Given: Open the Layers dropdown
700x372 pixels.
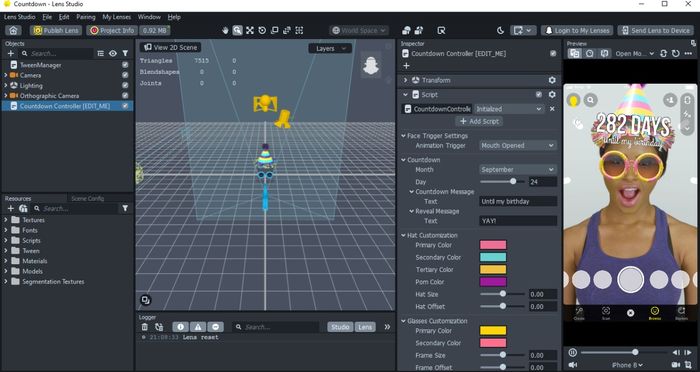Looking at the screenshot, I should (330, 49).
